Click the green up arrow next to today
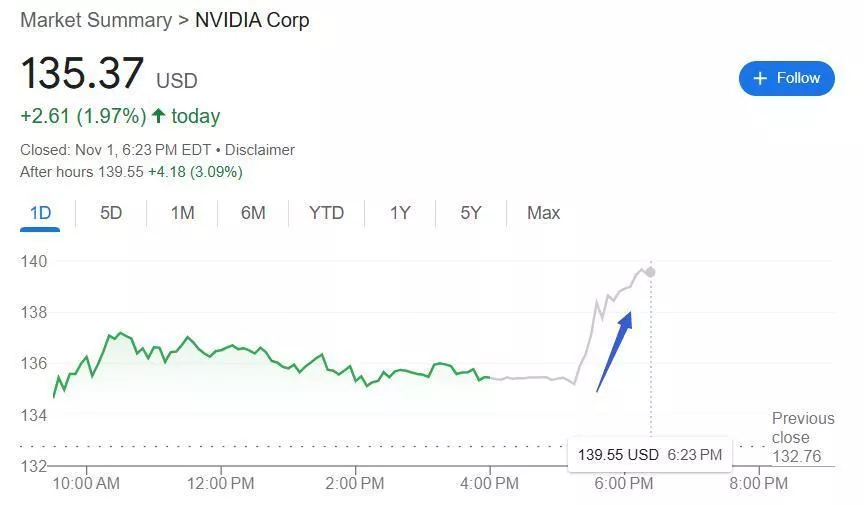This screenshot has width=864, height=505. (x=158, y=116)
